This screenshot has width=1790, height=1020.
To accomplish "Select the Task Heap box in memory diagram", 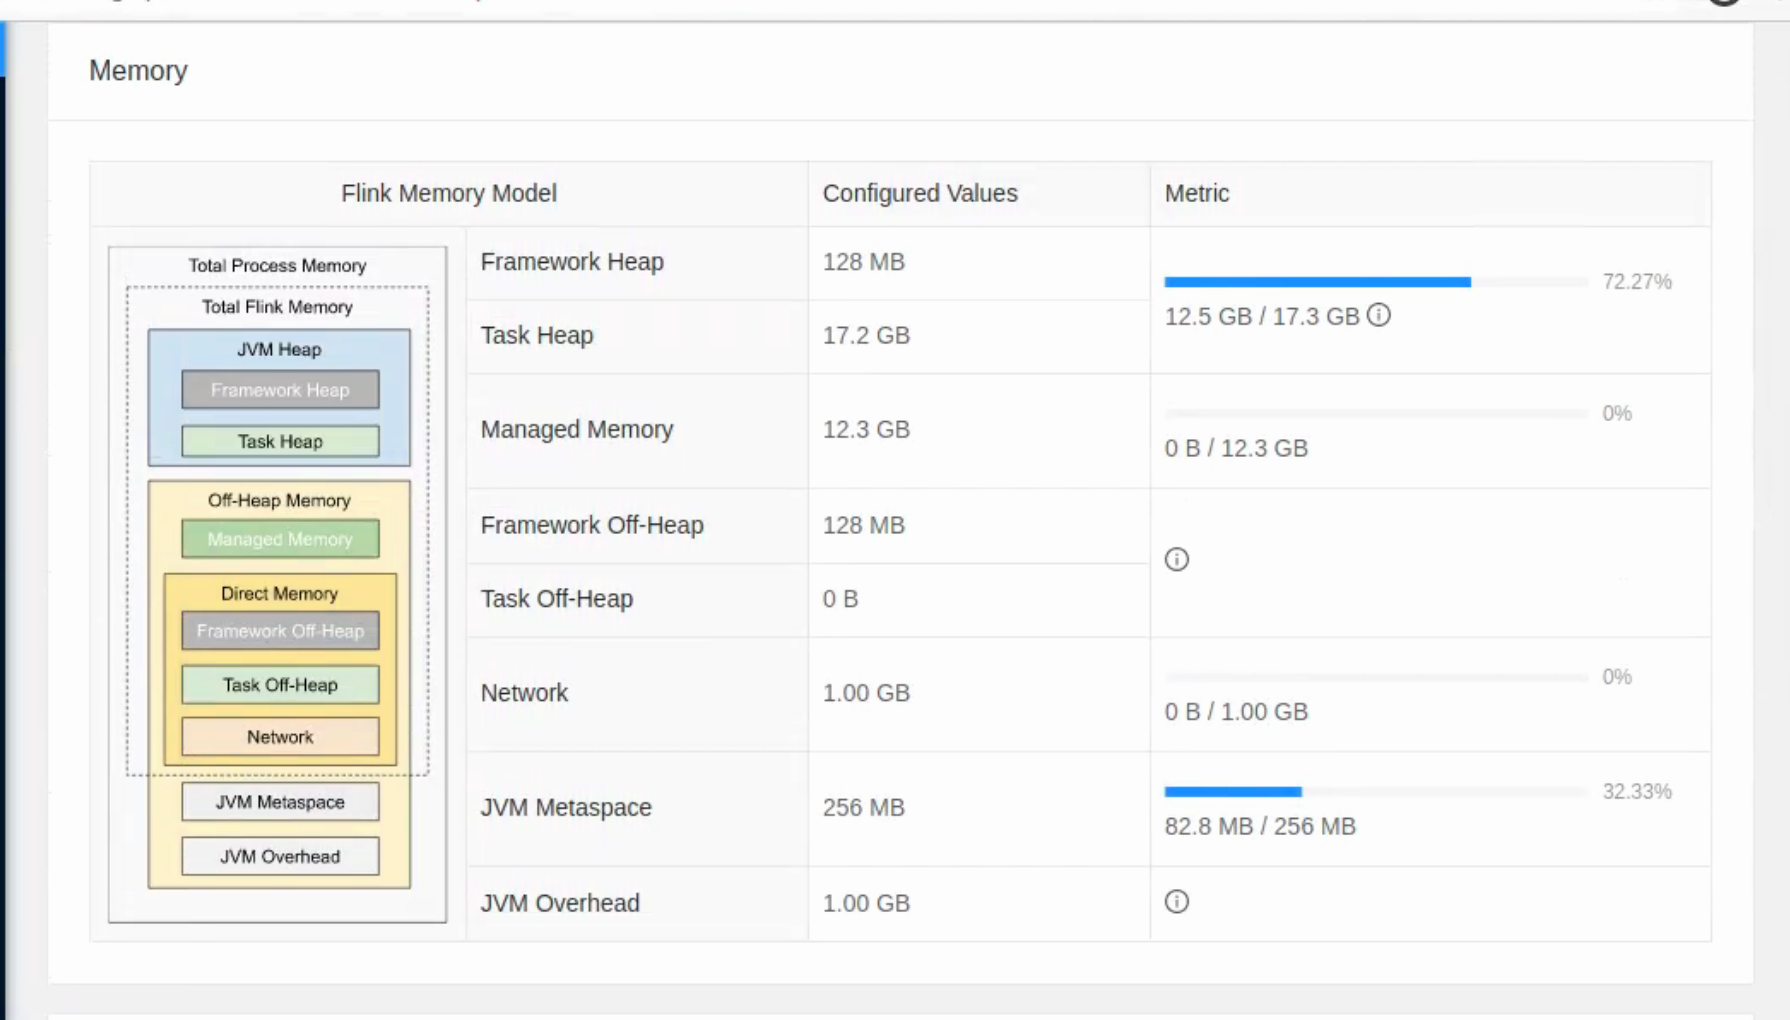I will click(280, 441).
